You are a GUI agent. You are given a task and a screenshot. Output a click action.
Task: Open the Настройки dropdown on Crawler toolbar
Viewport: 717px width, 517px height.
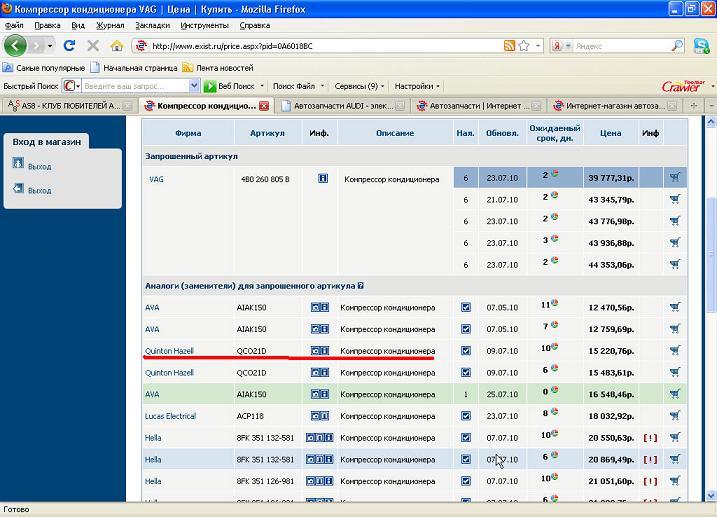[438, 85]
